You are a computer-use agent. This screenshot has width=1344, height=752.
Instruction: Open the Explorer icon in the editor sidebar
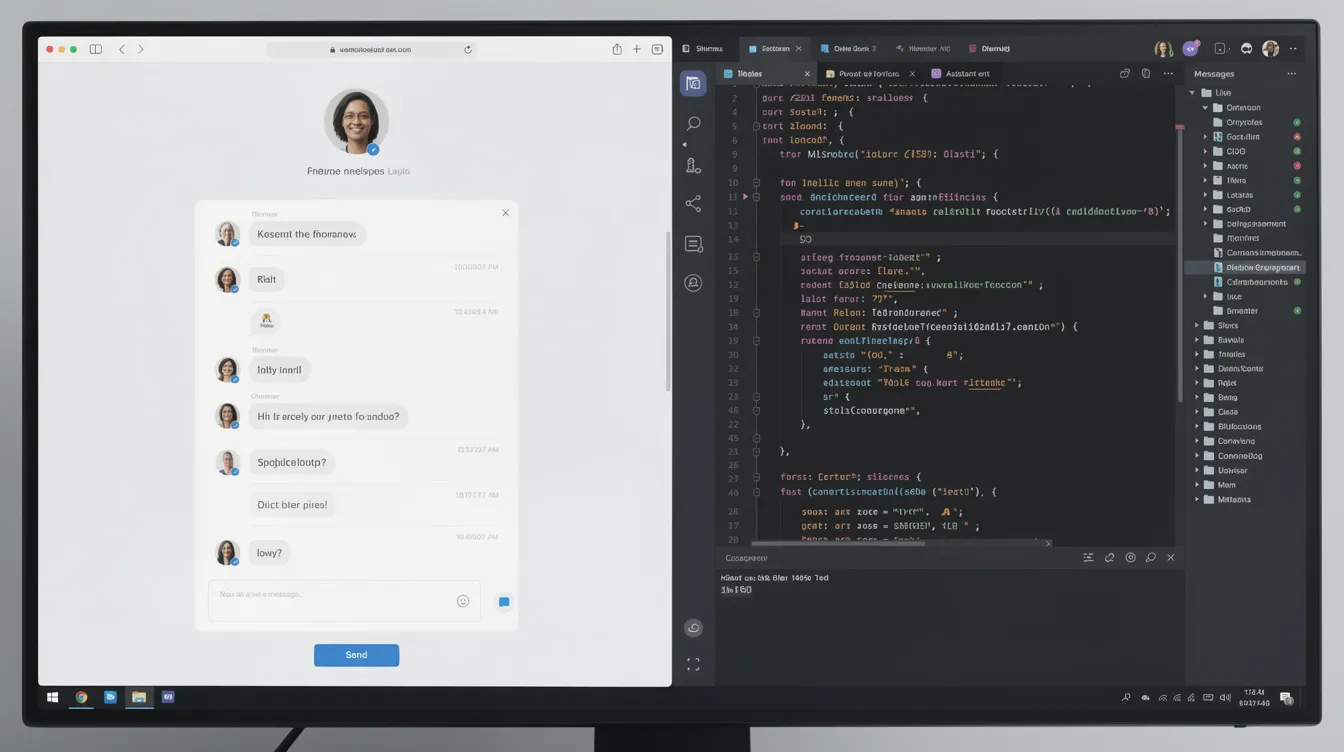(x=693, y=84)
